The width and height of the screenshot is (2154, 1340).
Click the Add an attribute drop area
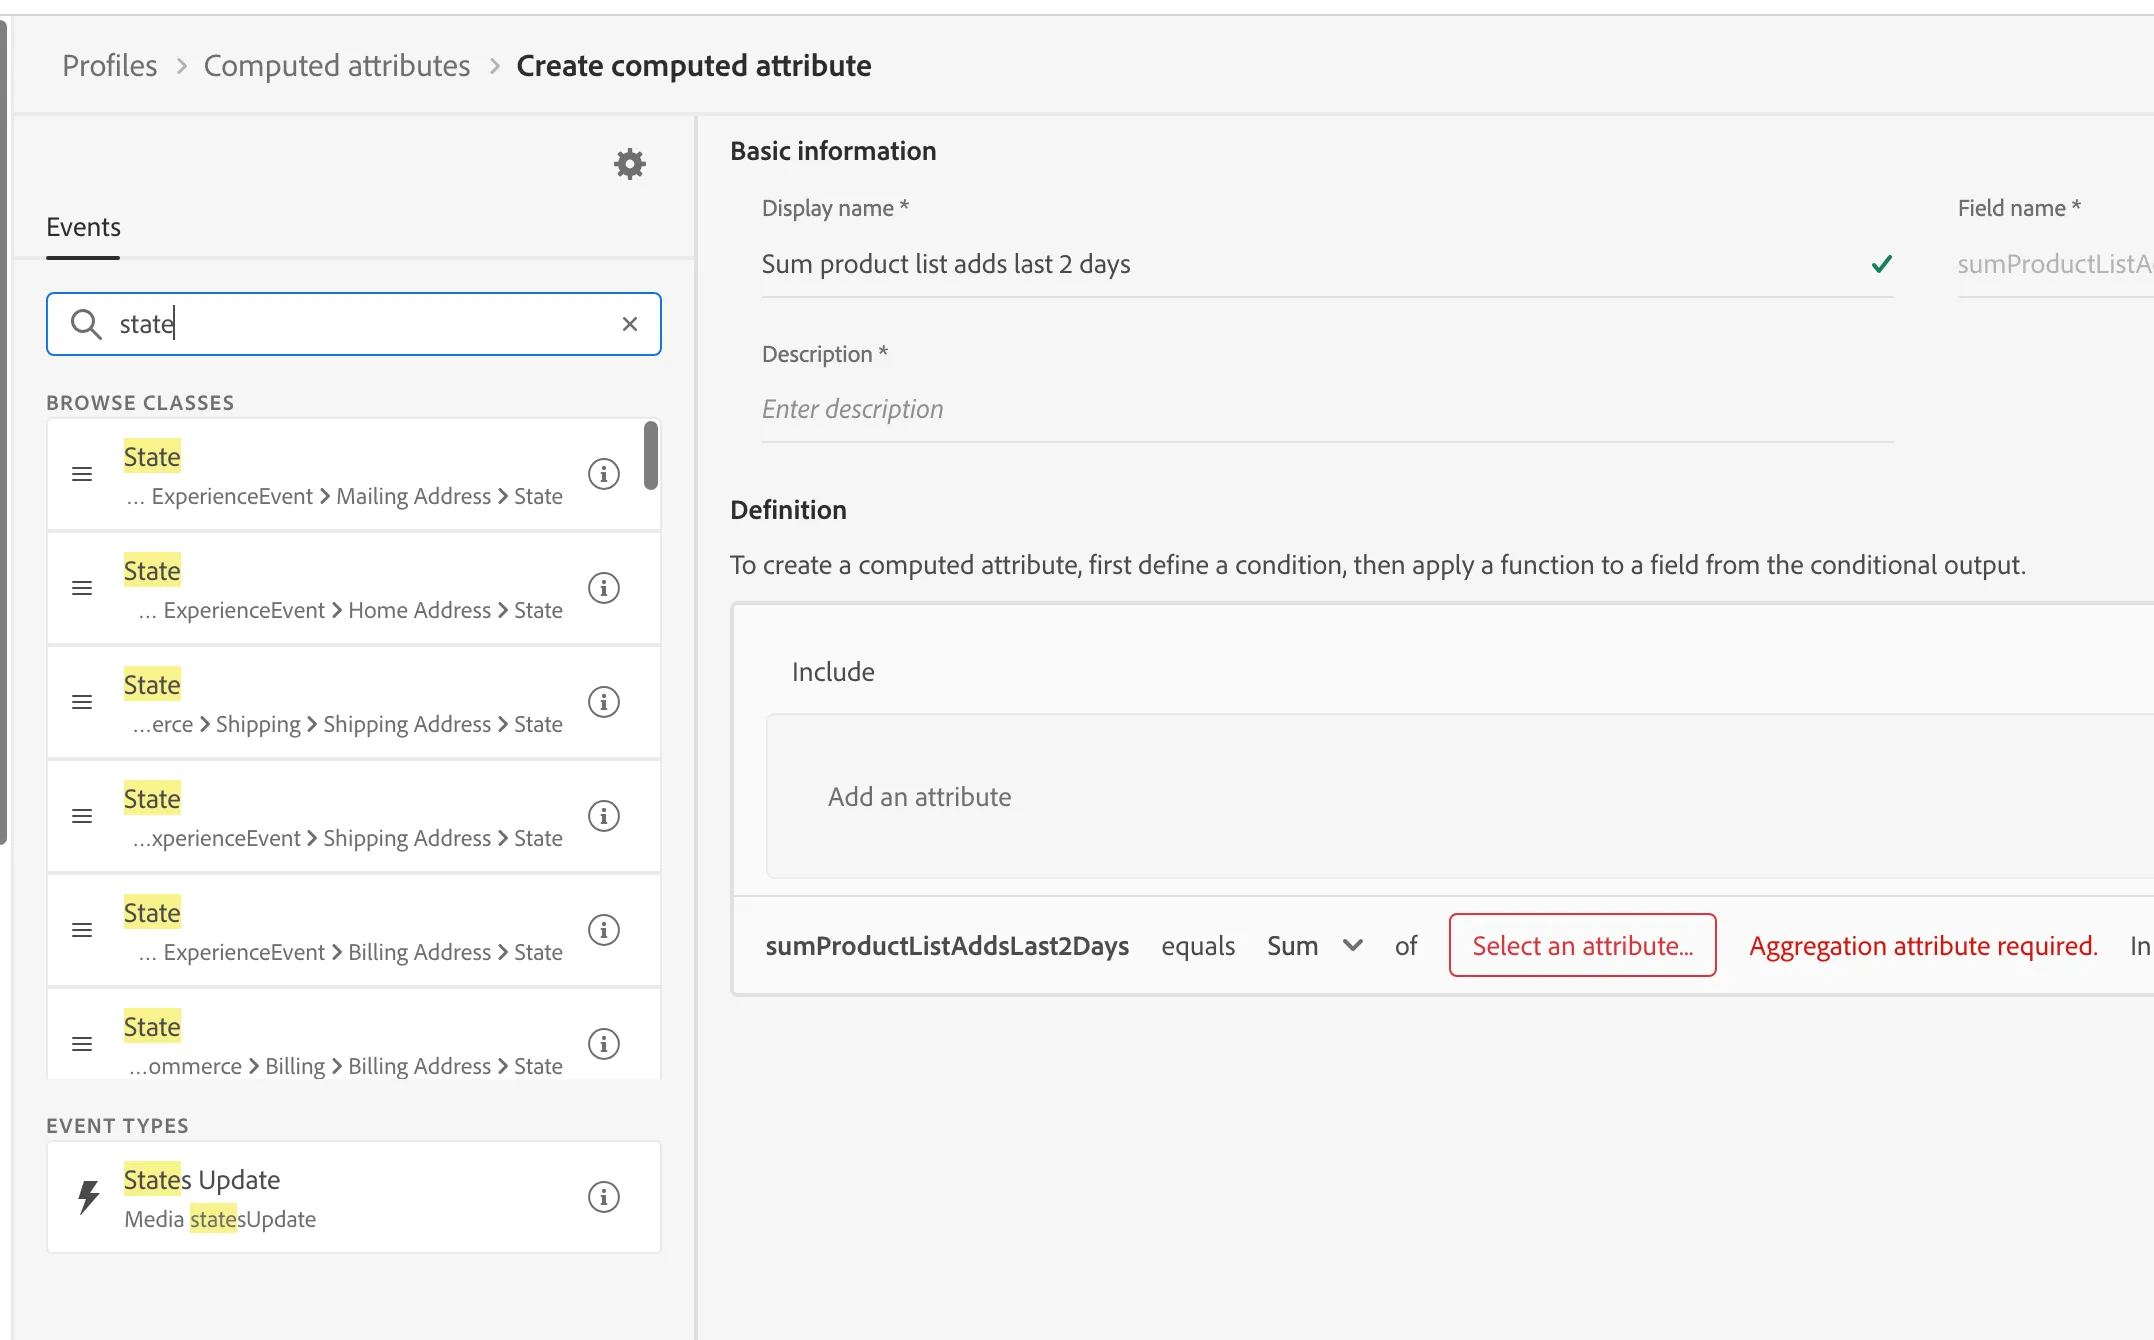click(1460, 797)
